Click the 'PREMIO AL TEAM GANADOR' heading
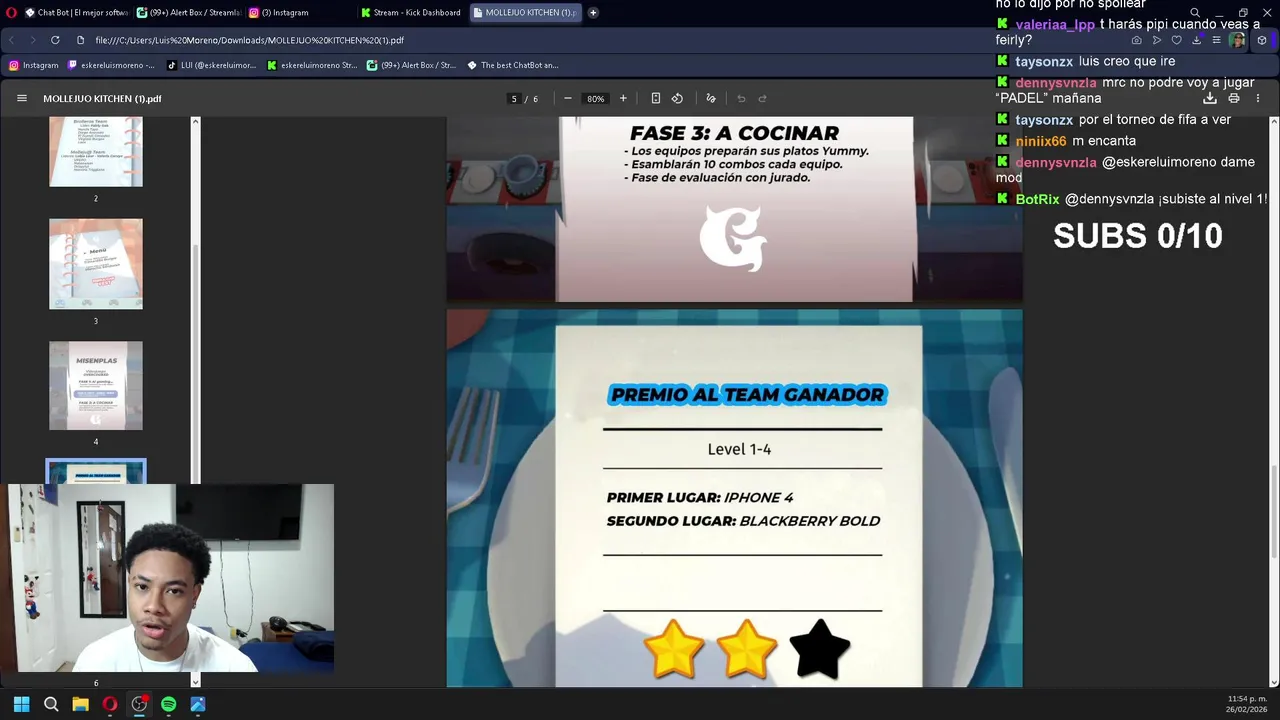The image size is (1280, 720). pos(747,395)
